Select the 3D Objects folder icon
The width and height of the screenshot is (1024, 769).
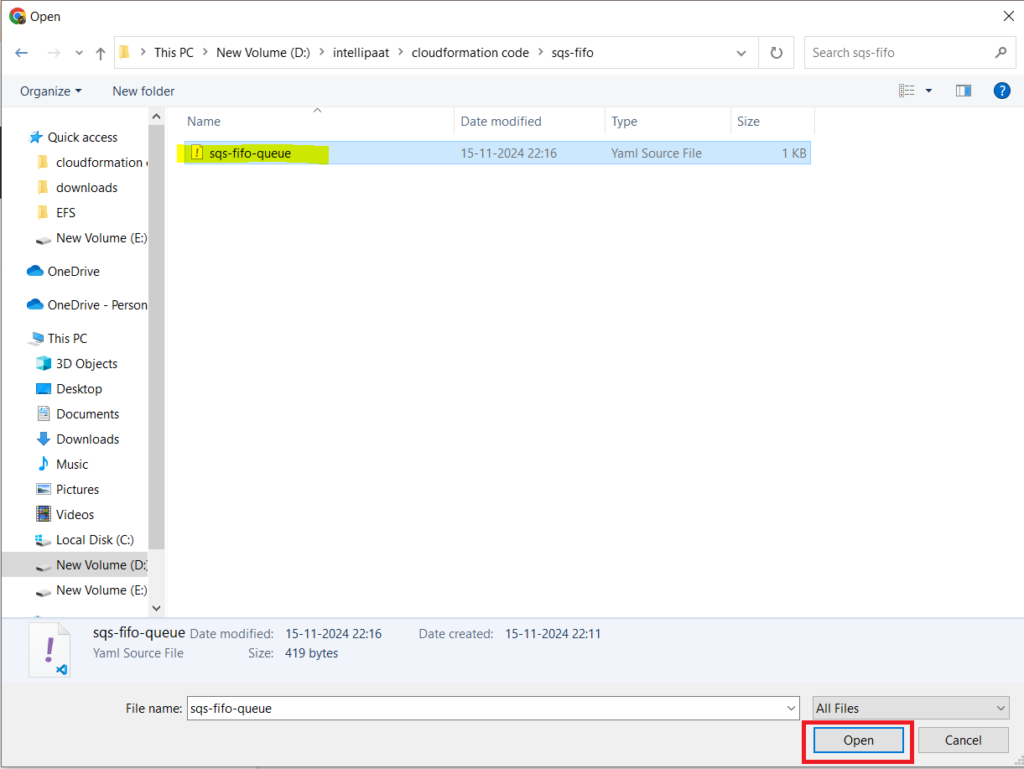click(43, 364)
